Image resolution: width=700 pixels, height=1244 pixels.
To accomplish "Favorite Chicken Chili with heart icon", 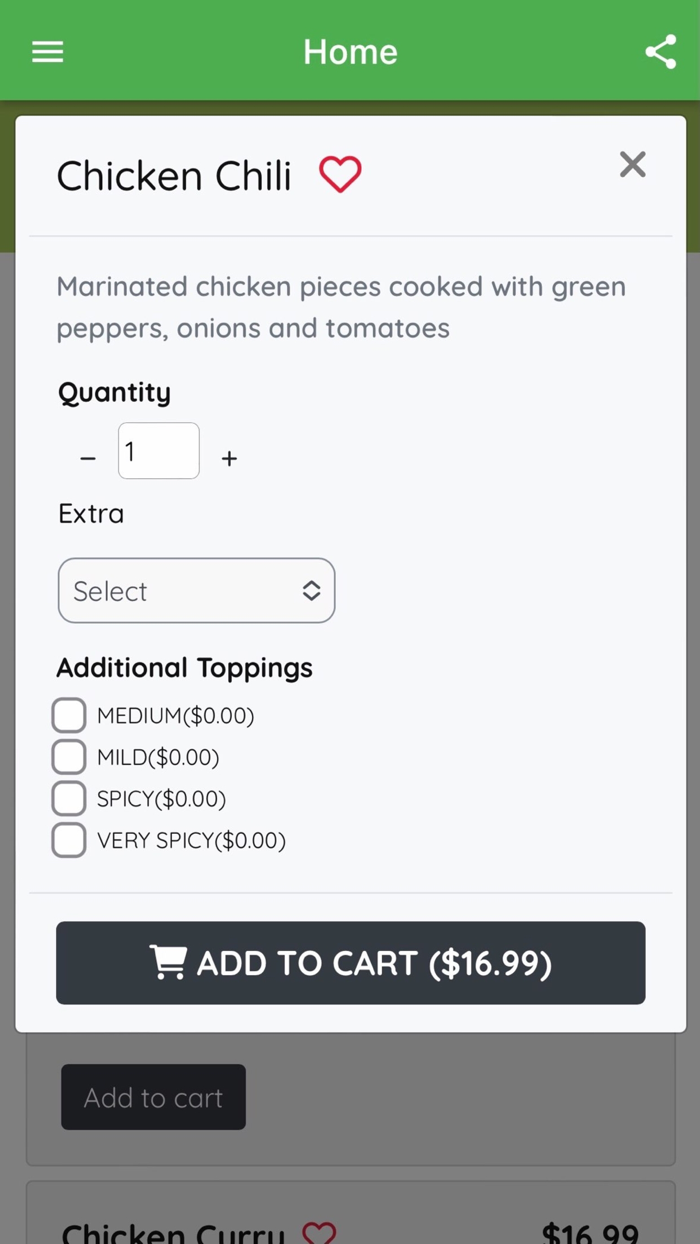I will [340, 175].
